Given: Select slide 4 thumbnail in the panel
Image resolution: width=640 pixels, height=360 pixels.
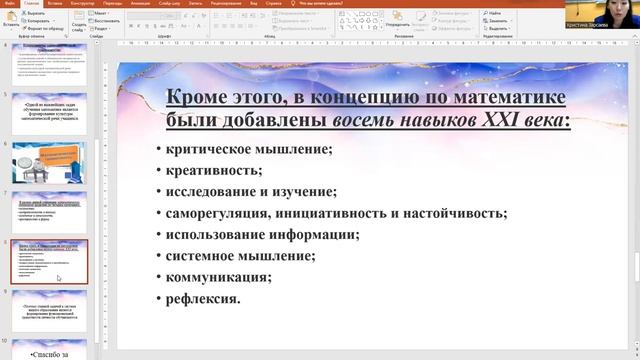Looking at the screenshot, I should (49, 64).
